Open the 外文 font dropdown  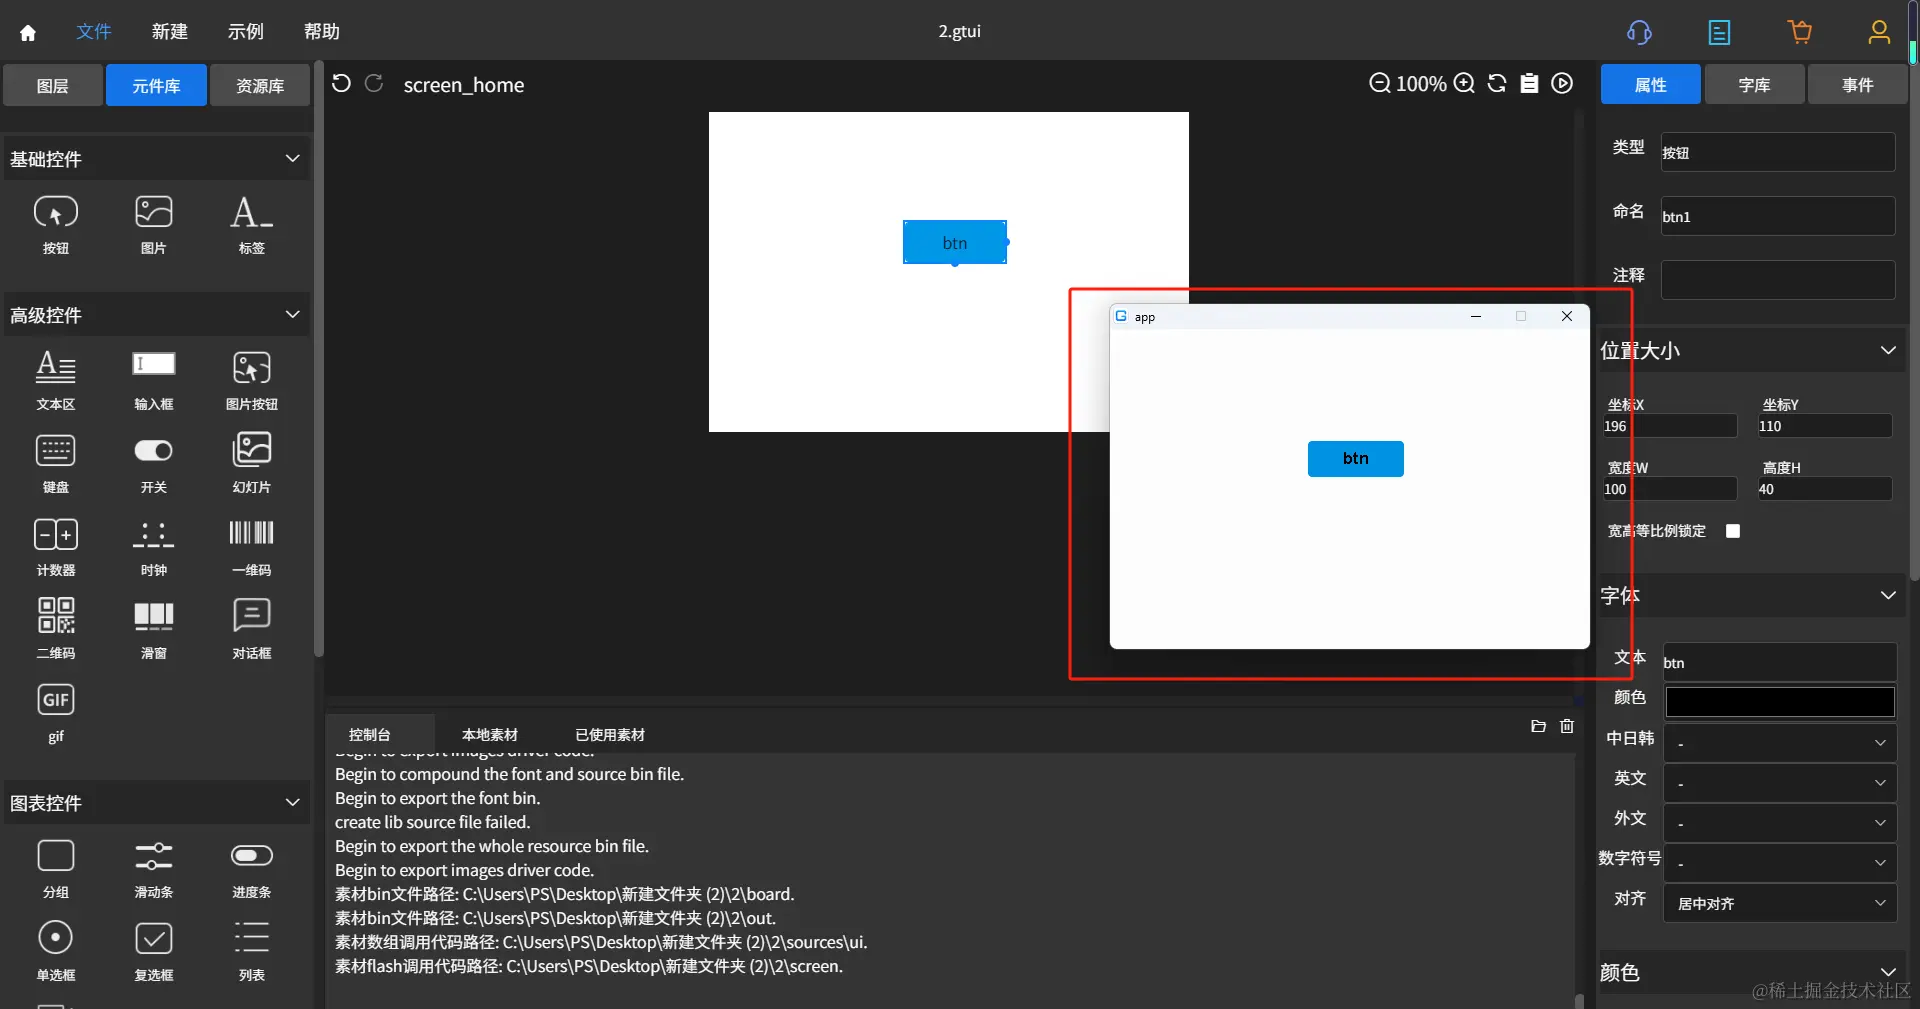point(1780,823)
